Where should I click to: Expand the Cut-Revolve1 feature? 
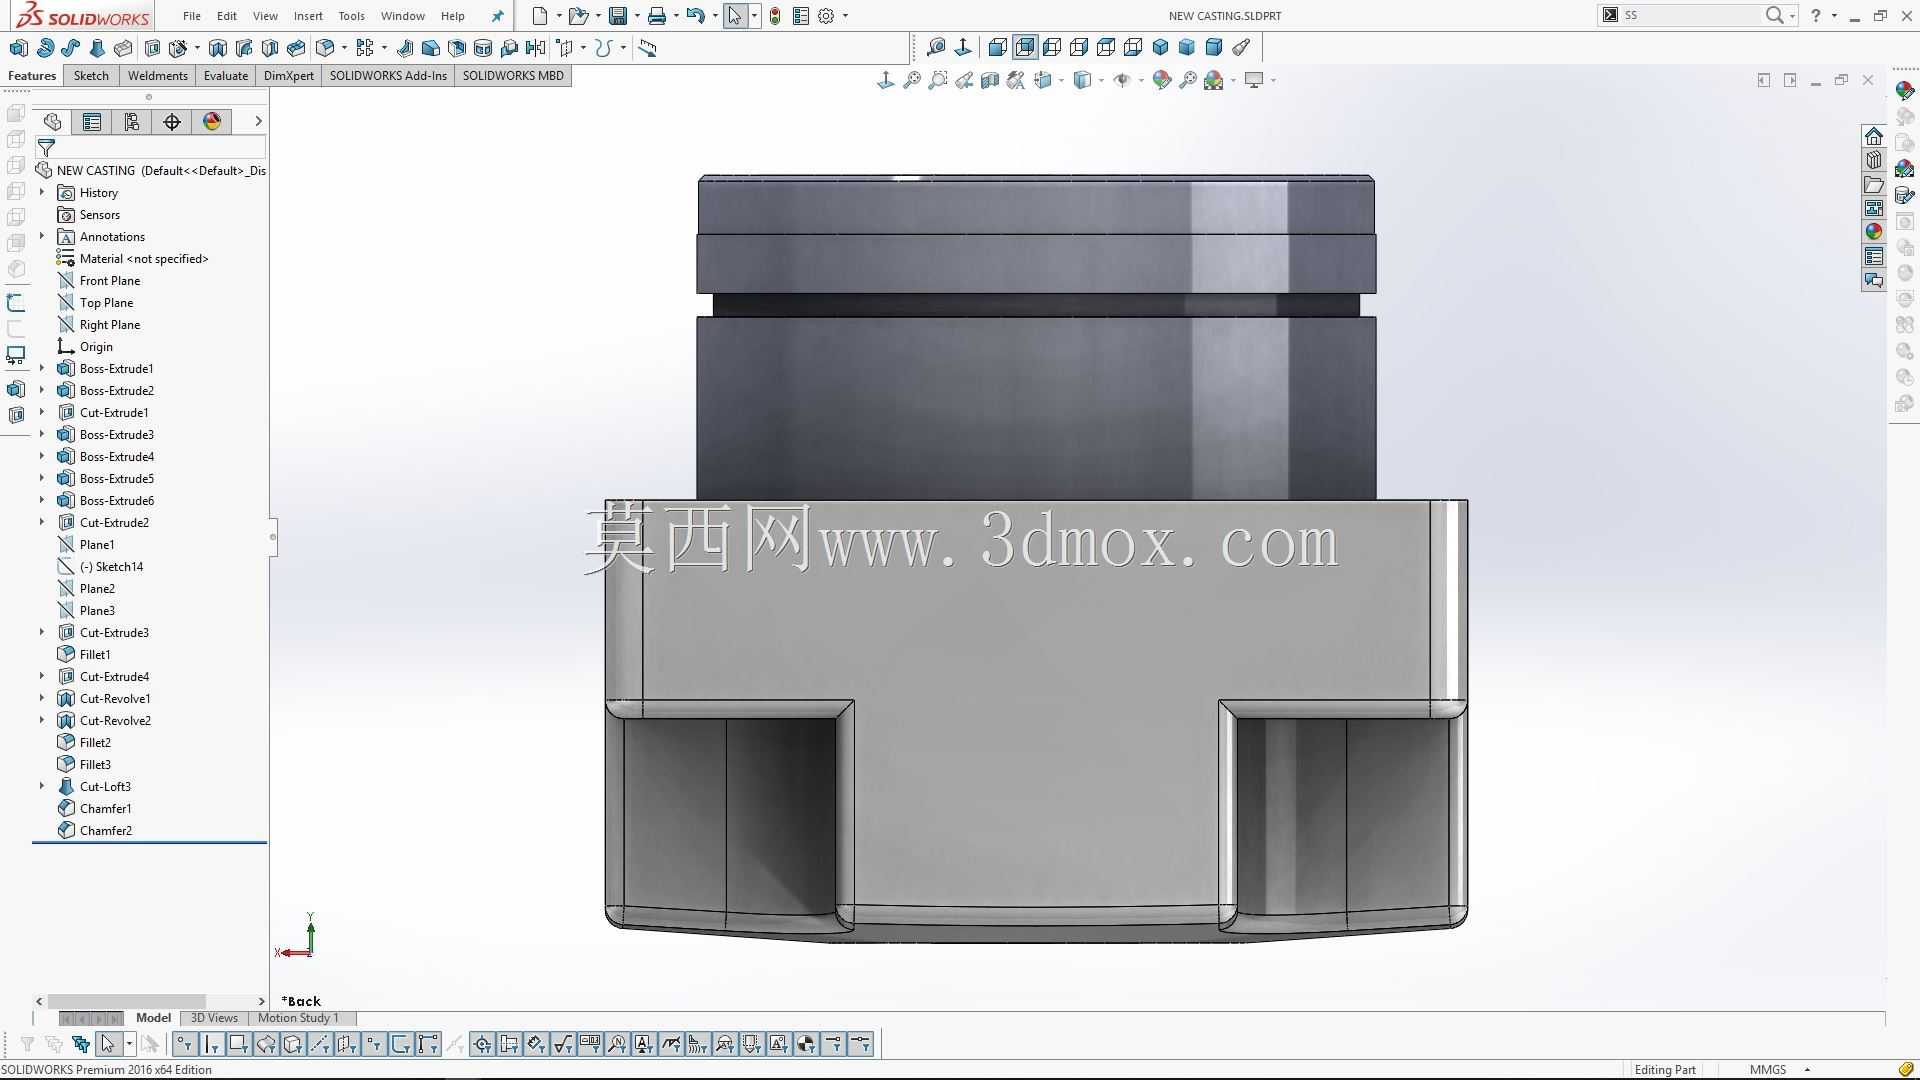point(42,698)
